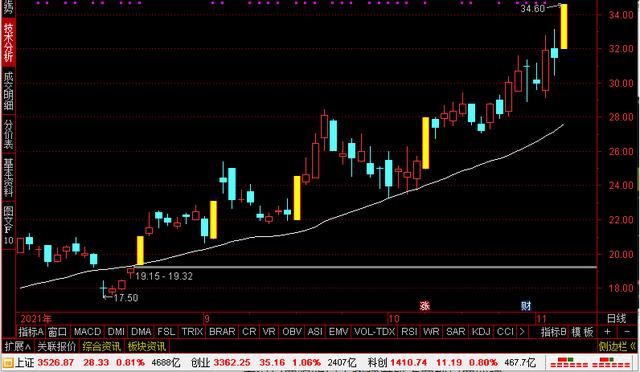Click the yellow icon beside 上证
640x372 pixels.
pyautogui.click(x=8, y=362)
